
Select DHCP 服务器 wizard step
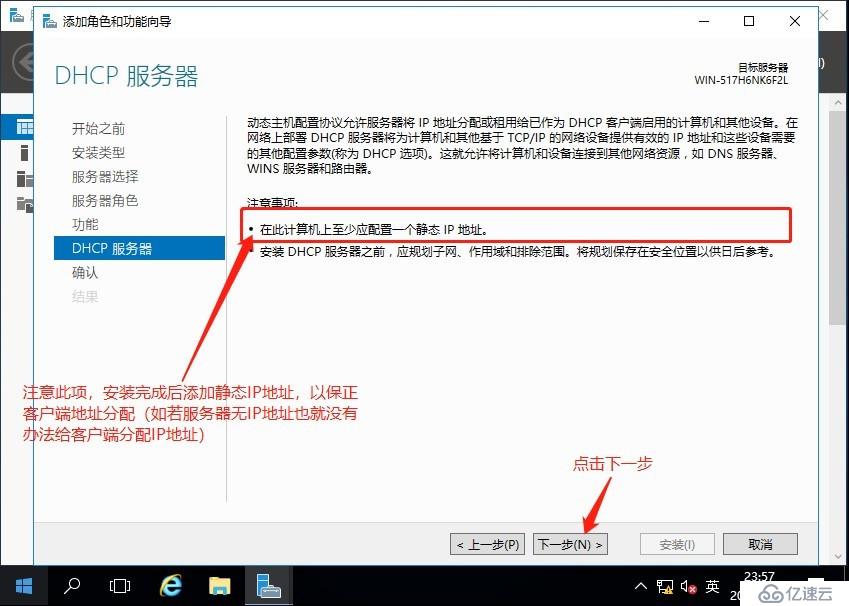click(139, 248)
